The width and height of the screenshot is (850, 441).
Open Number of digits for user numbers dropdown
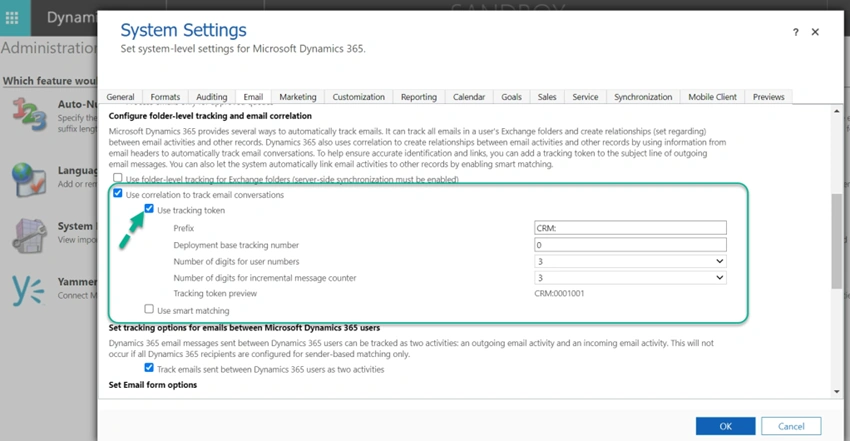click(x=630, y=261)
